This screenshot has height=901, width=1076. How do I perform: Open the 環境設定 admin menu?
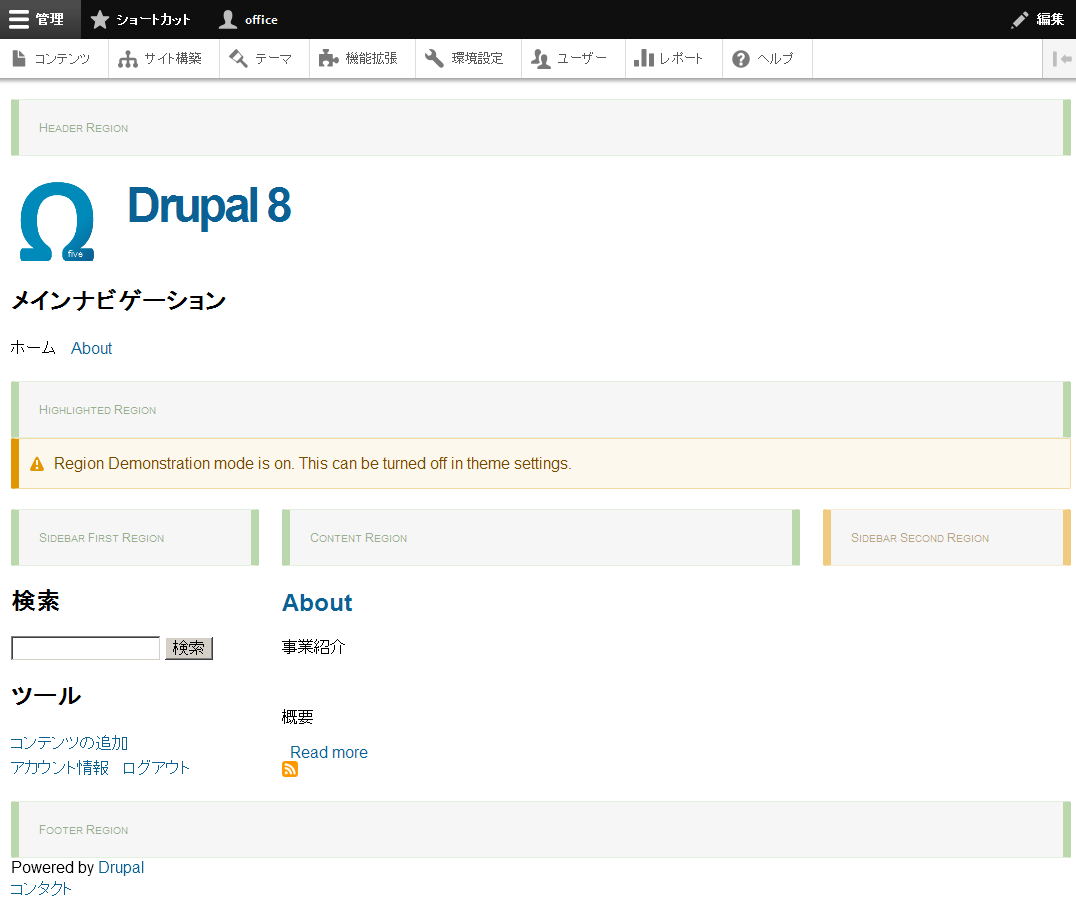click(x=469, y=59)
